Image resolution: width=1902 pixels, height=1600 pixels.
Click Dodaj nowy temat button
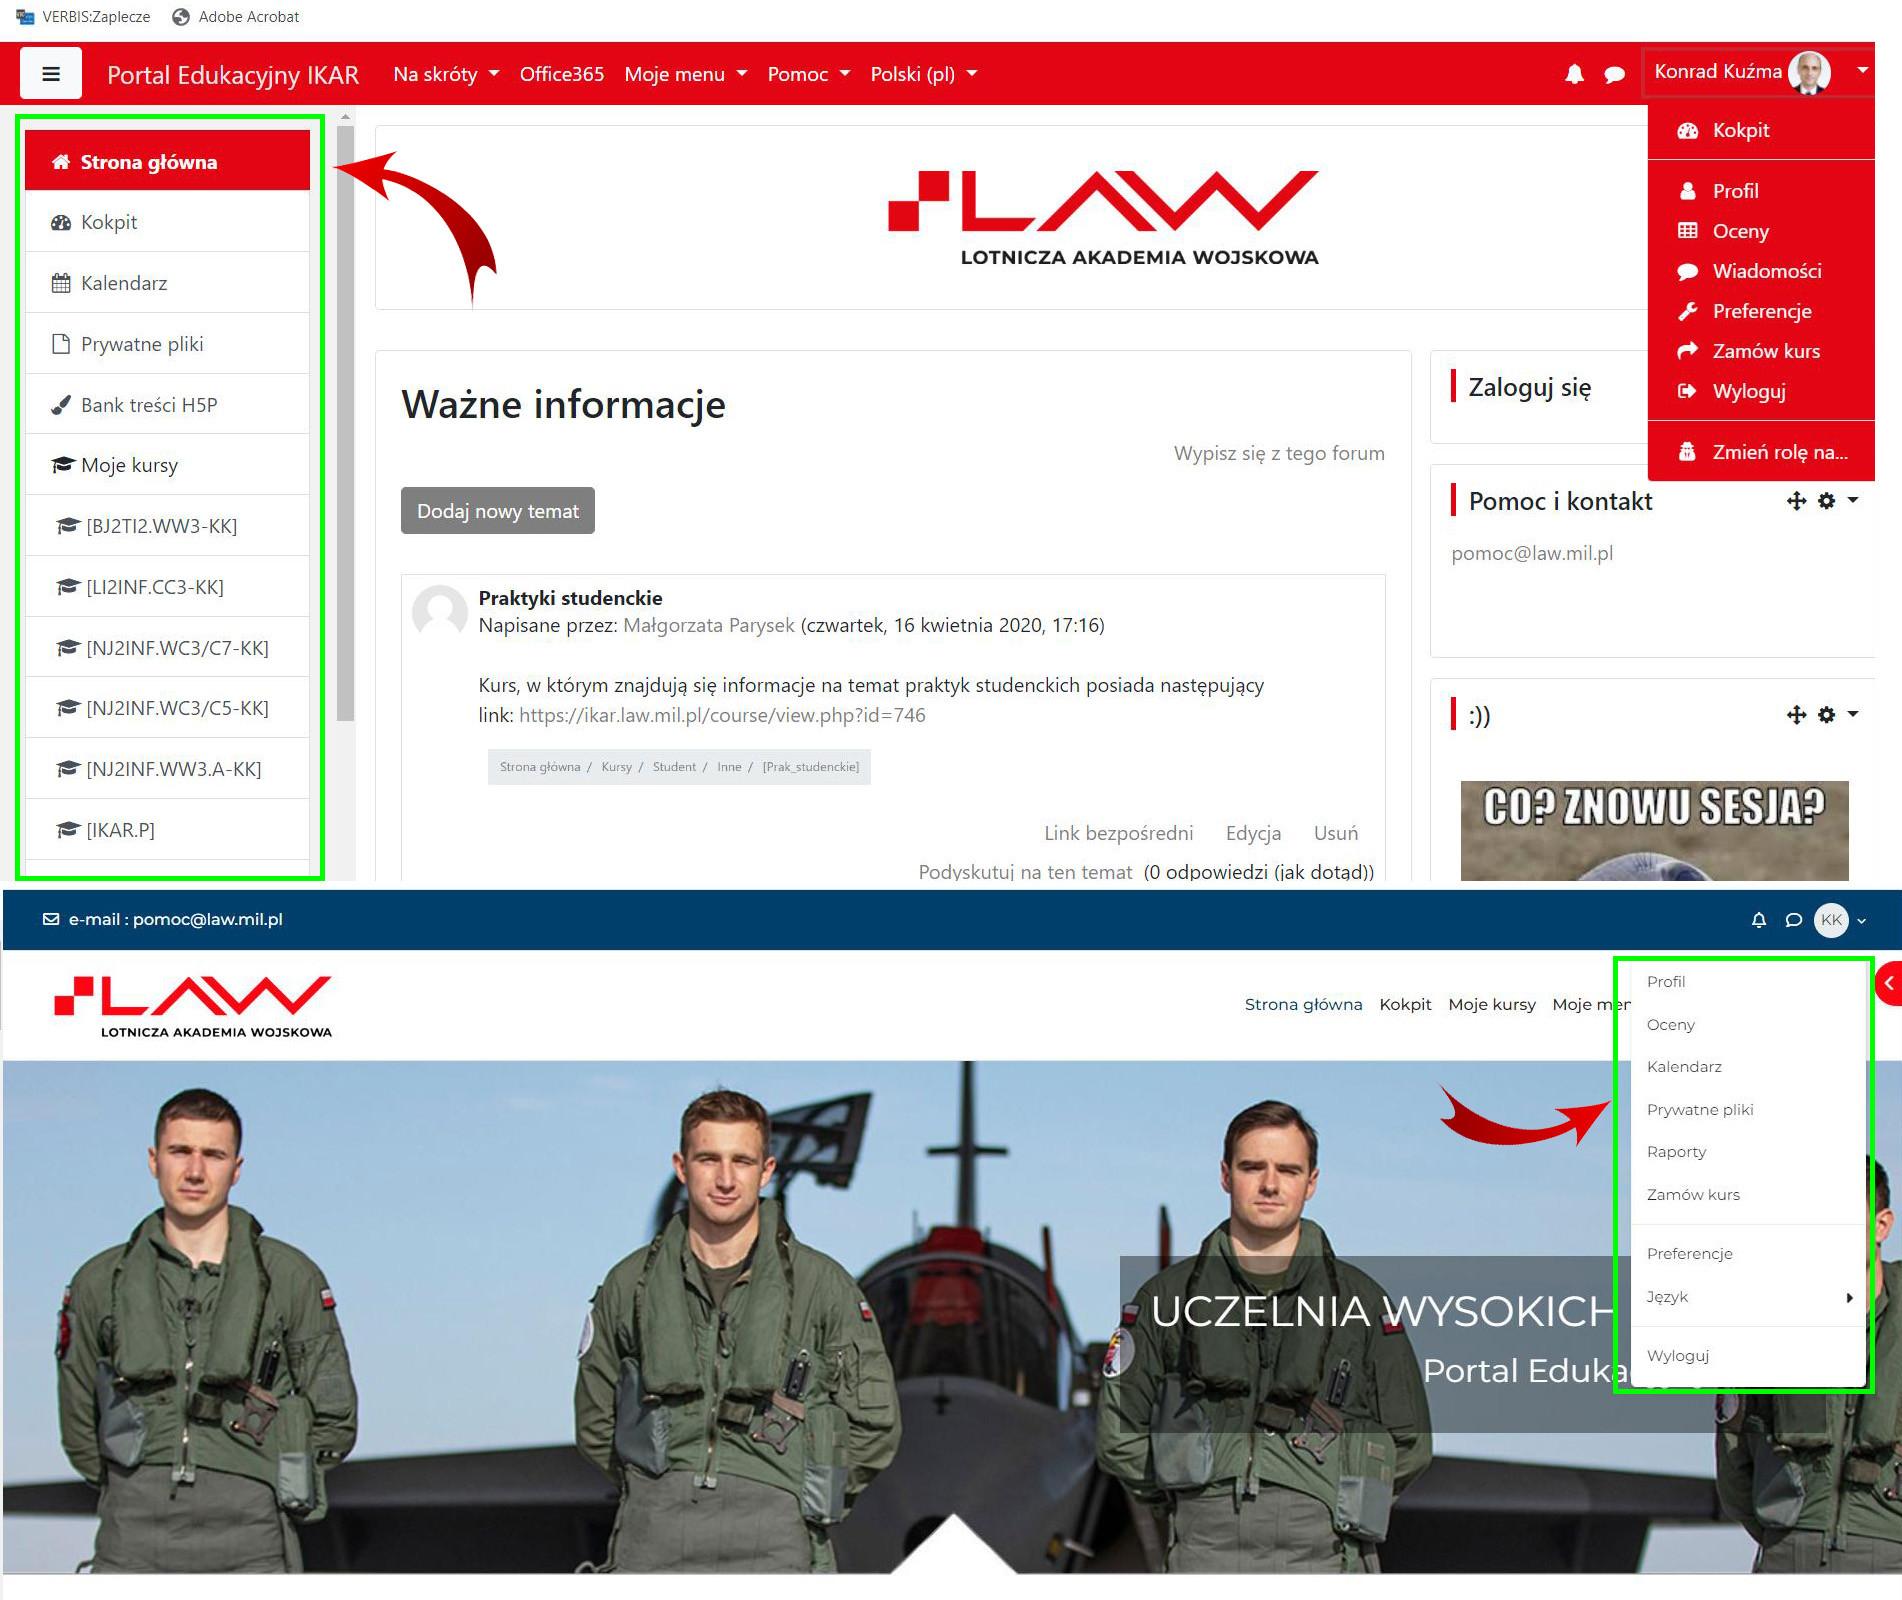click(x=498, y=511)
